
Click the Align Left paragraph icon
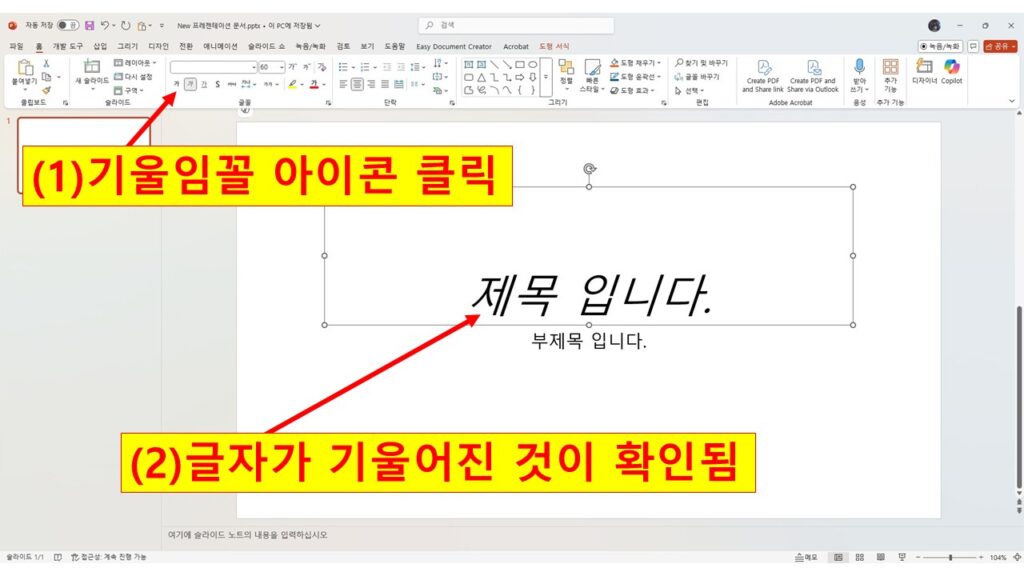pyautogui.click(x=344, y=84)
